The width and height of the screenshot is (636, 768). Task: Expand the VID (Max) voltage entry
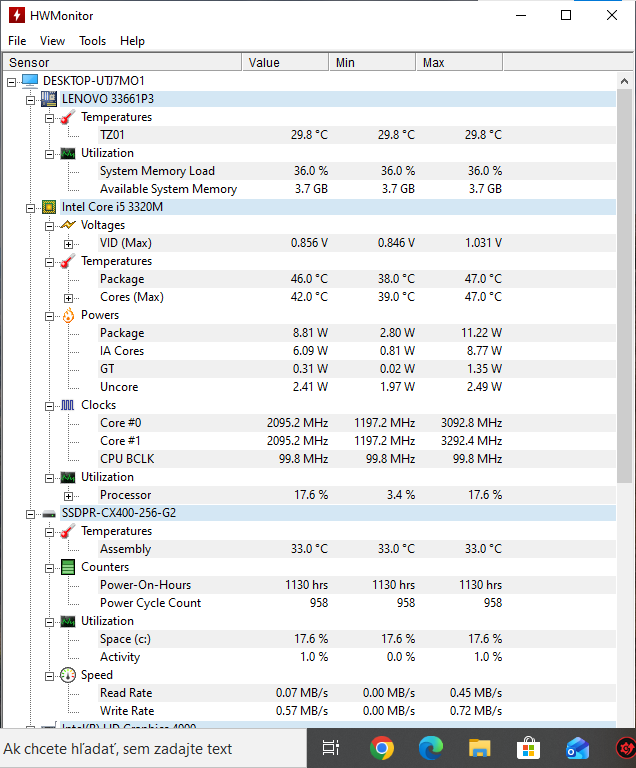click(x=69, y=244)
